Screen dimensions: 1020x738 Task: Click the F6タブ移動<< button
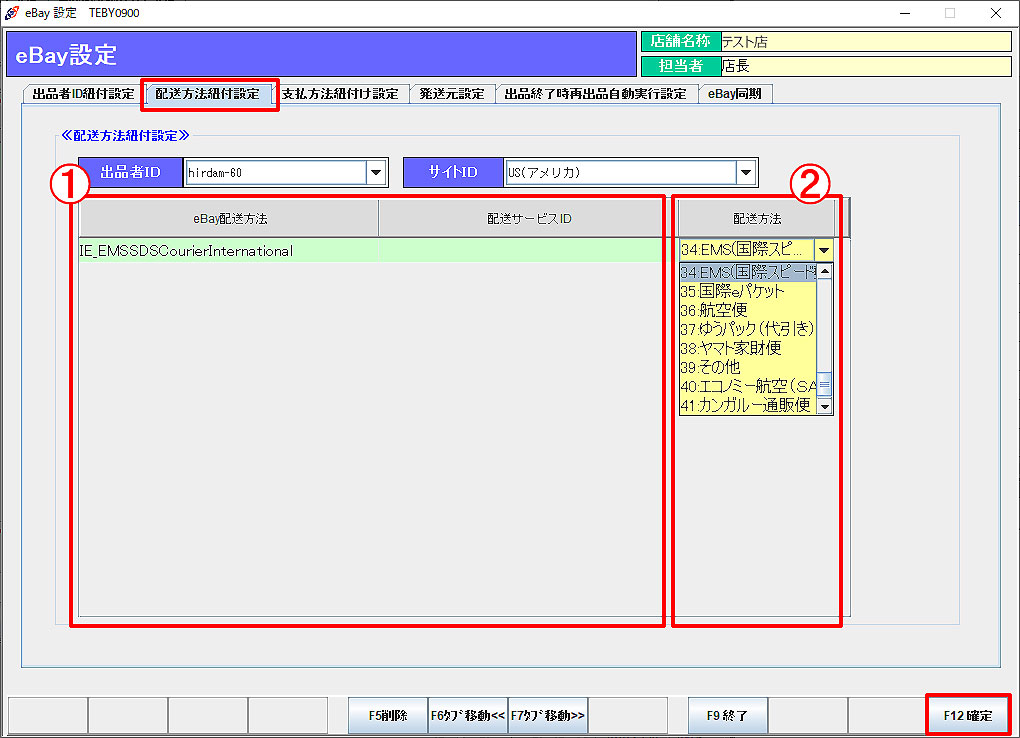click(x=468, y=715)
